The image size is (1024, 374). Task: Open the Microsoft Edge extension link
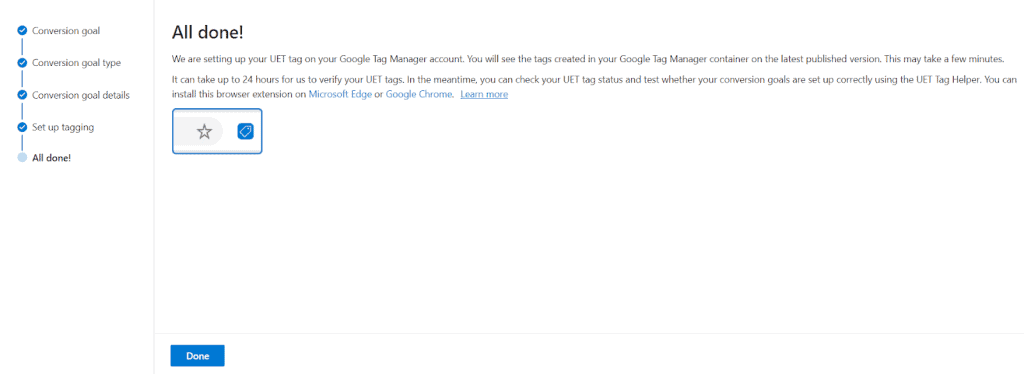click(340, 95)
